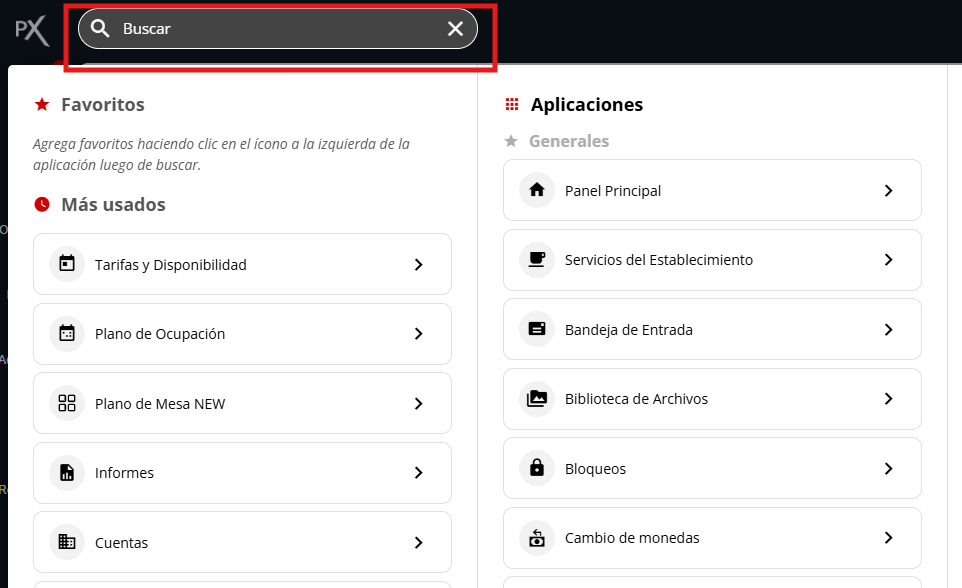Click the Bloqueos padlock icon
The height and width of the screenshot is (588, 962).
click(x=537, y=468)
